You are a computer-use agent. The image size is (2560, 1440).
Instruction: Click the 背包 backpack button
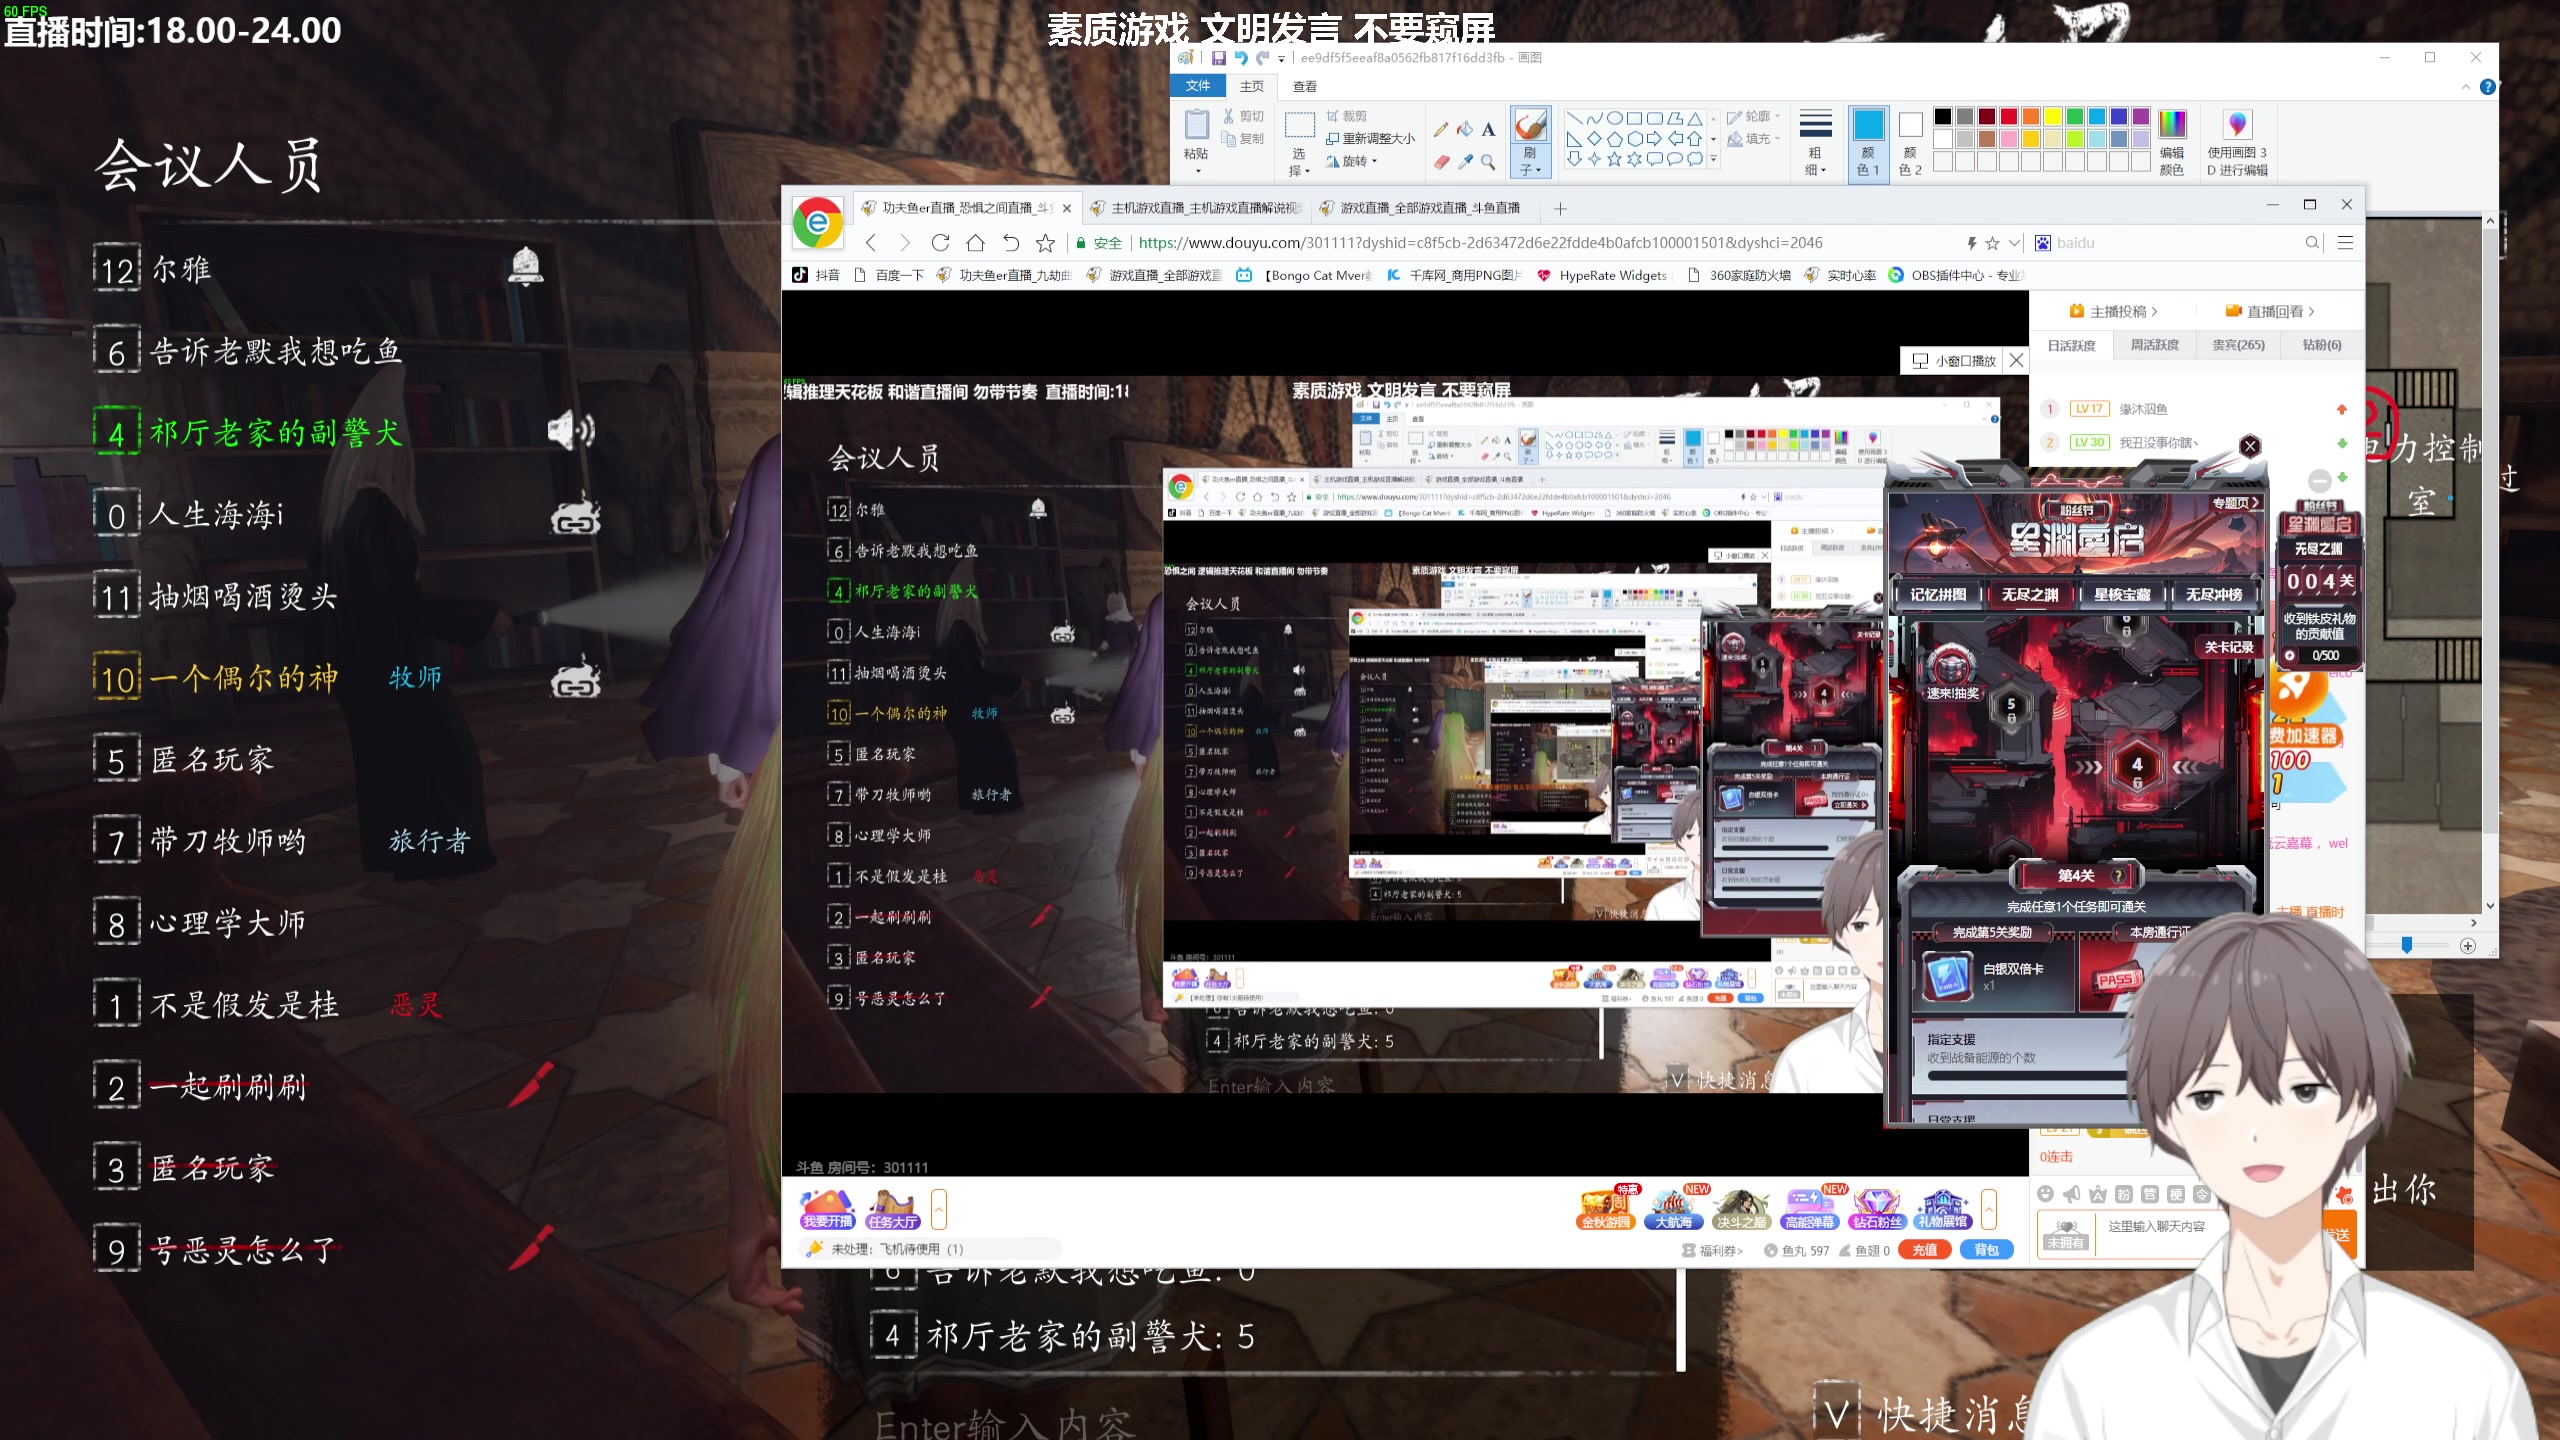(1986, 1250)
